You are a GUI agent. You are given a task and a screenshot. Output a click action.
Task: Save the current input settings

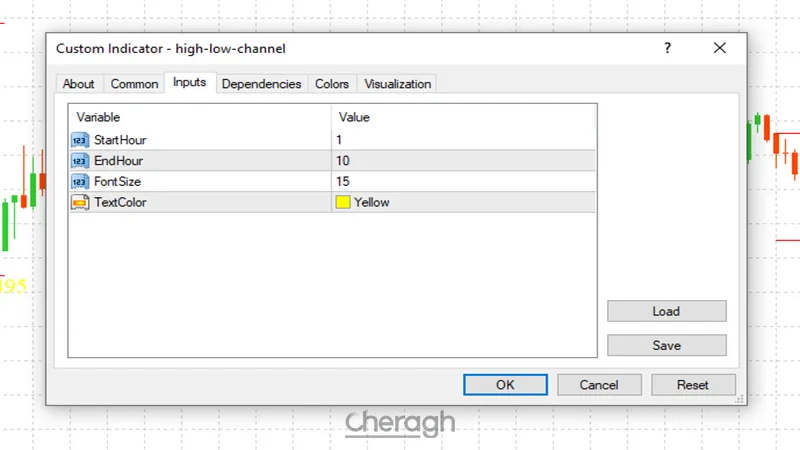coord(666,345)
